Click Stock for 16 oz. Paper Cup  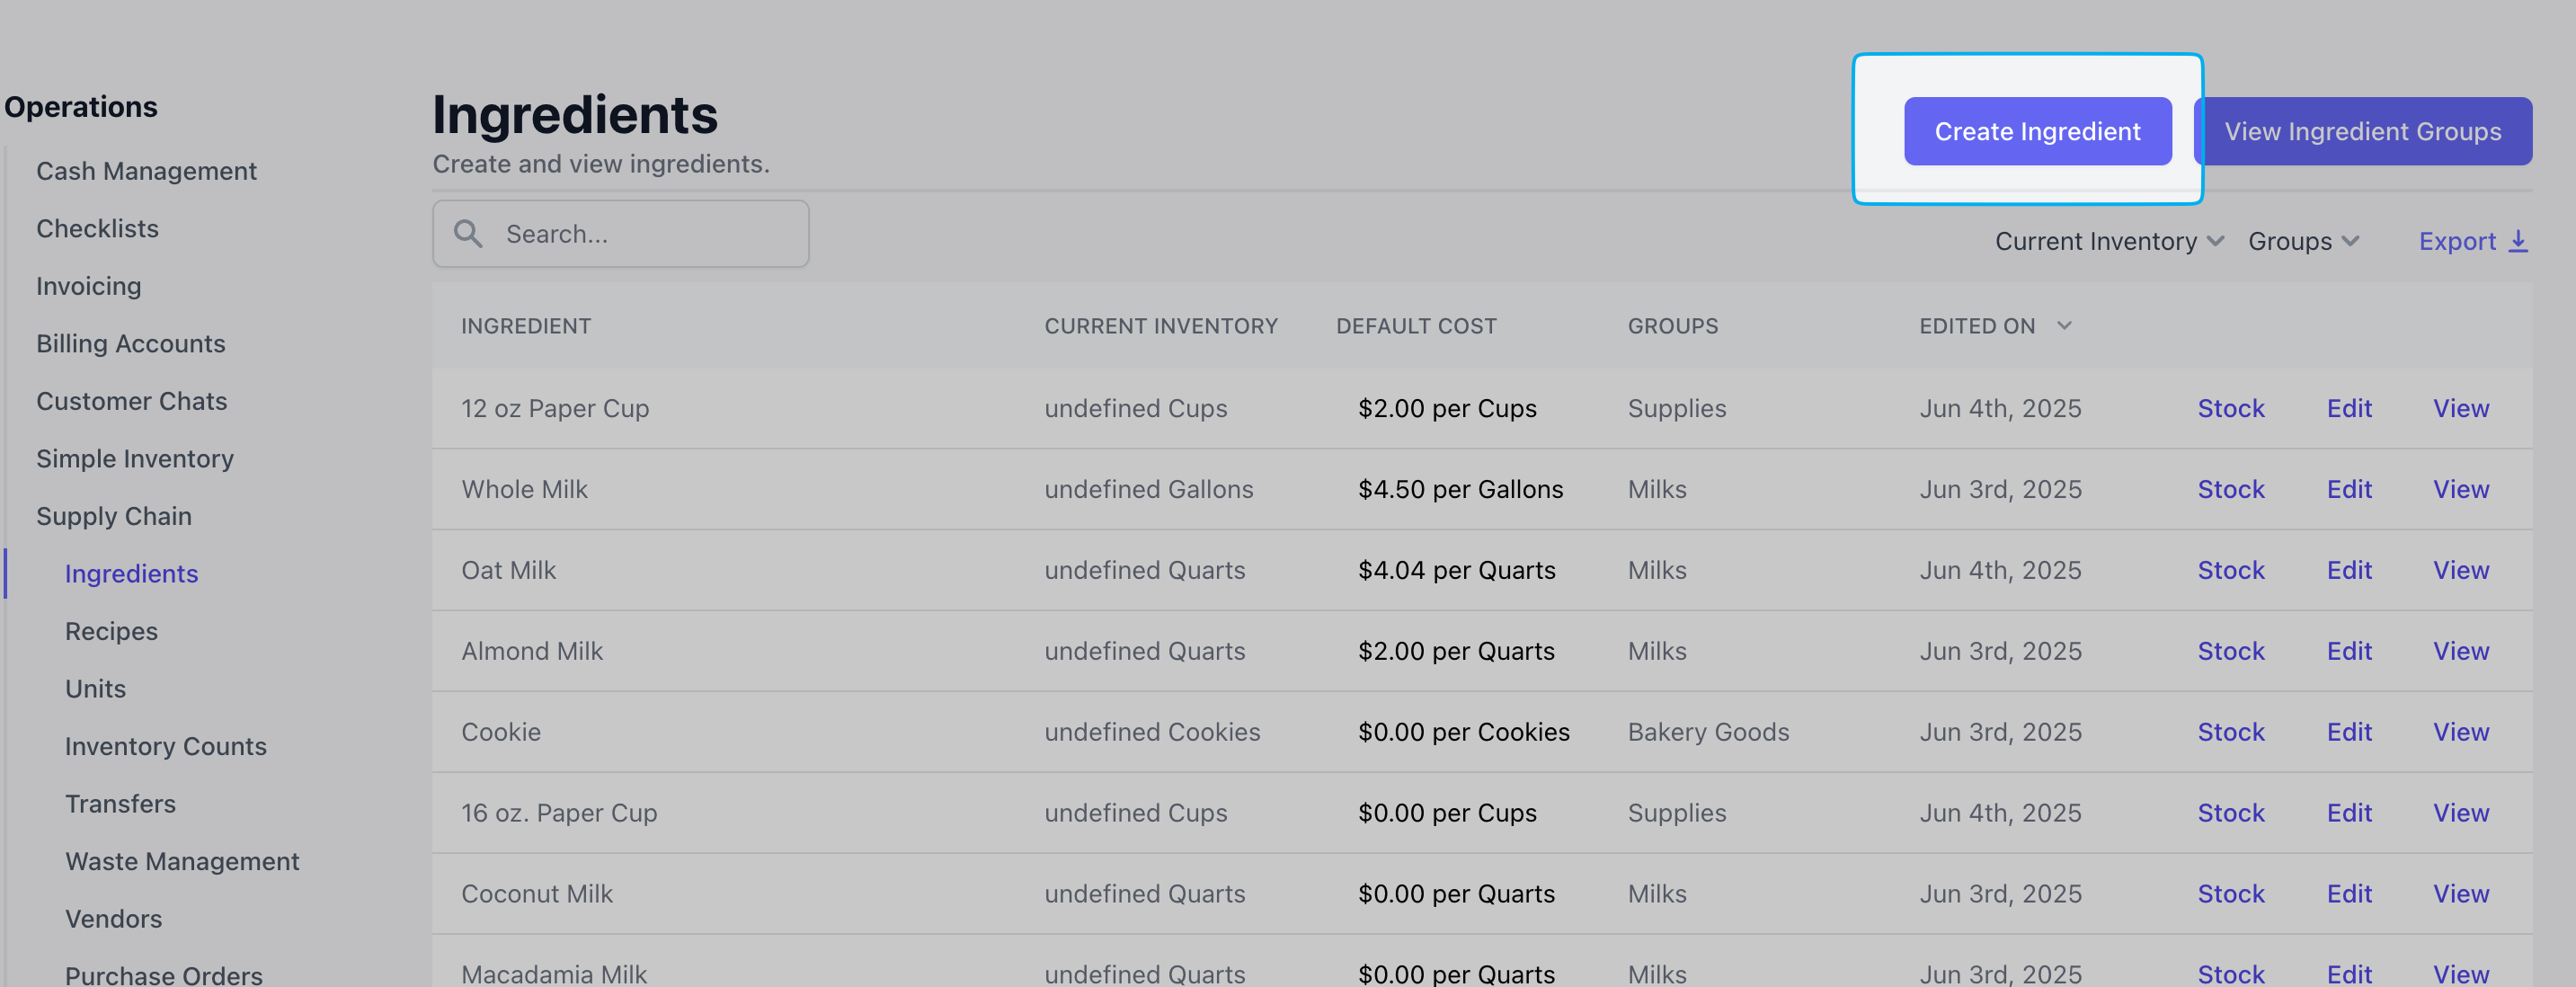point(2230,813)
